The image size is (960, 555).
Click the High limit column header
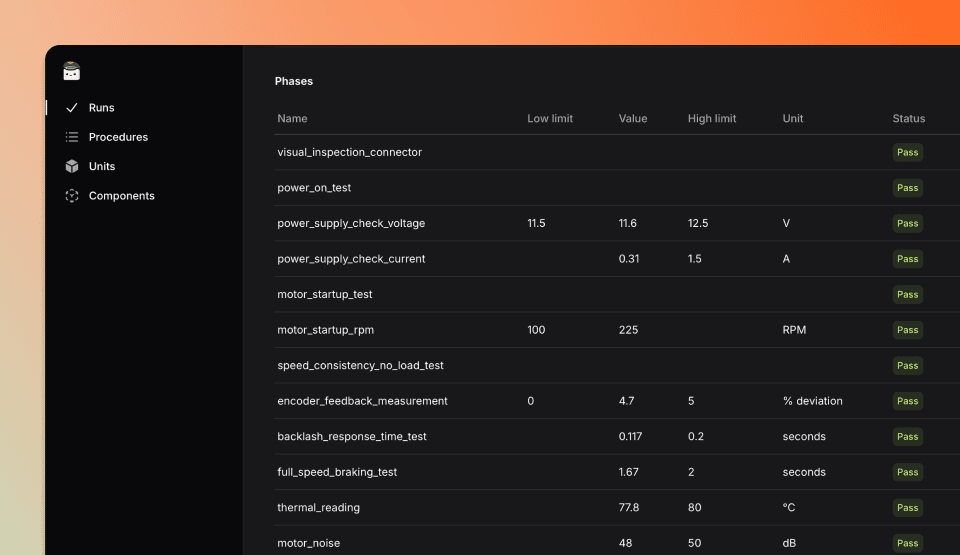[x=711, y=119]
